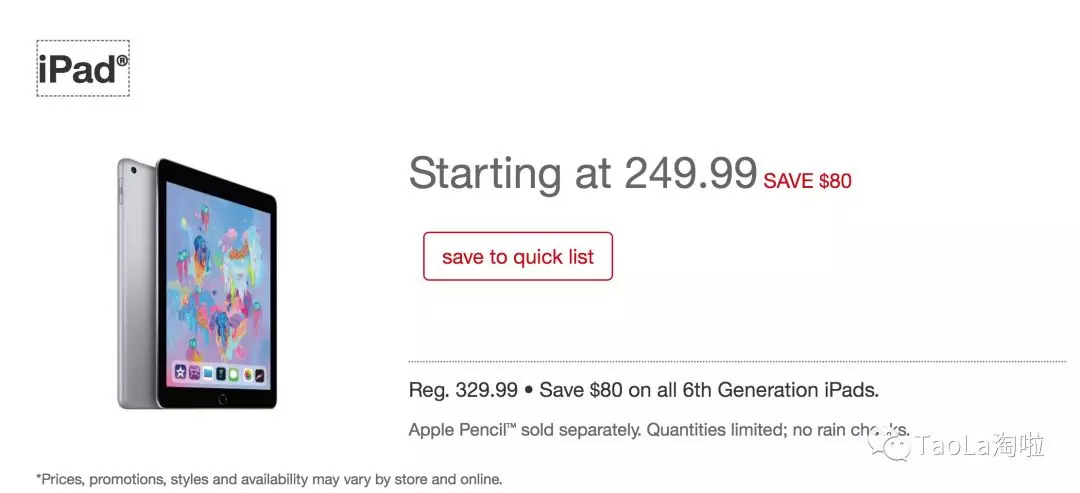Click the "save to quick list" button
This screenshot has height=493, width=1080.
click(517, 257)
